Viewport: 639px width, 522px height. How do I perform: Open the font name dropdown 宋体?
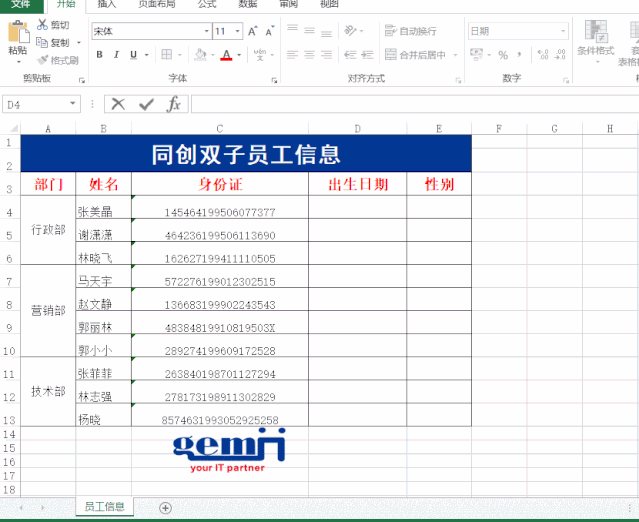point(206,31)
